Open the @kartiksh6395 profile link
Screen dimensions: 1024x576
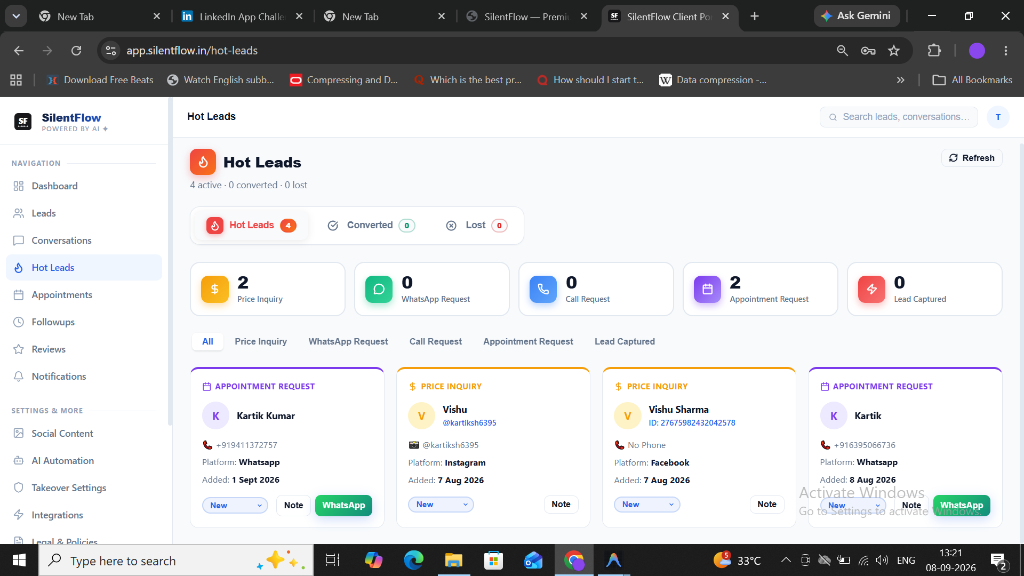470,423
